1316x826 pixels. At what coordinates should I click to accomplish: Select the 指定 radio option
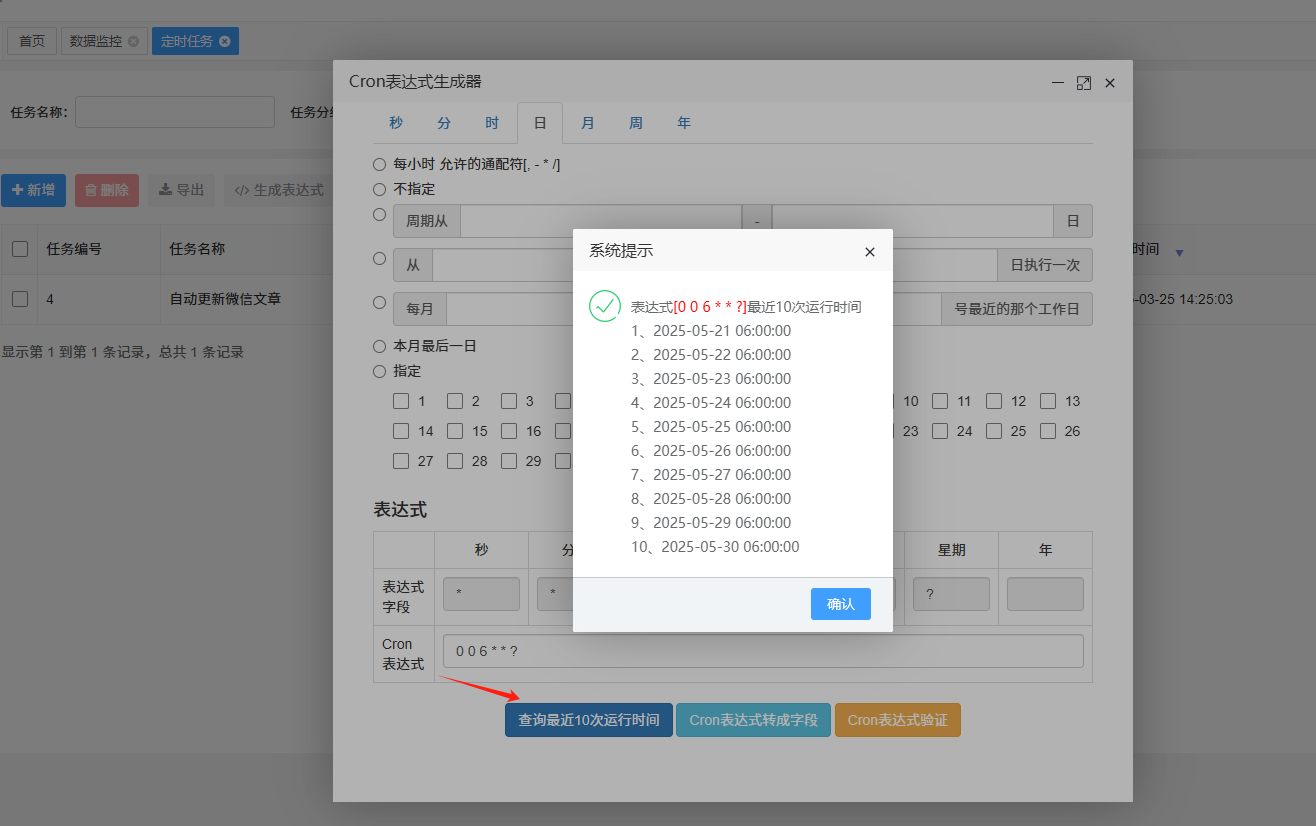(379, 371)
